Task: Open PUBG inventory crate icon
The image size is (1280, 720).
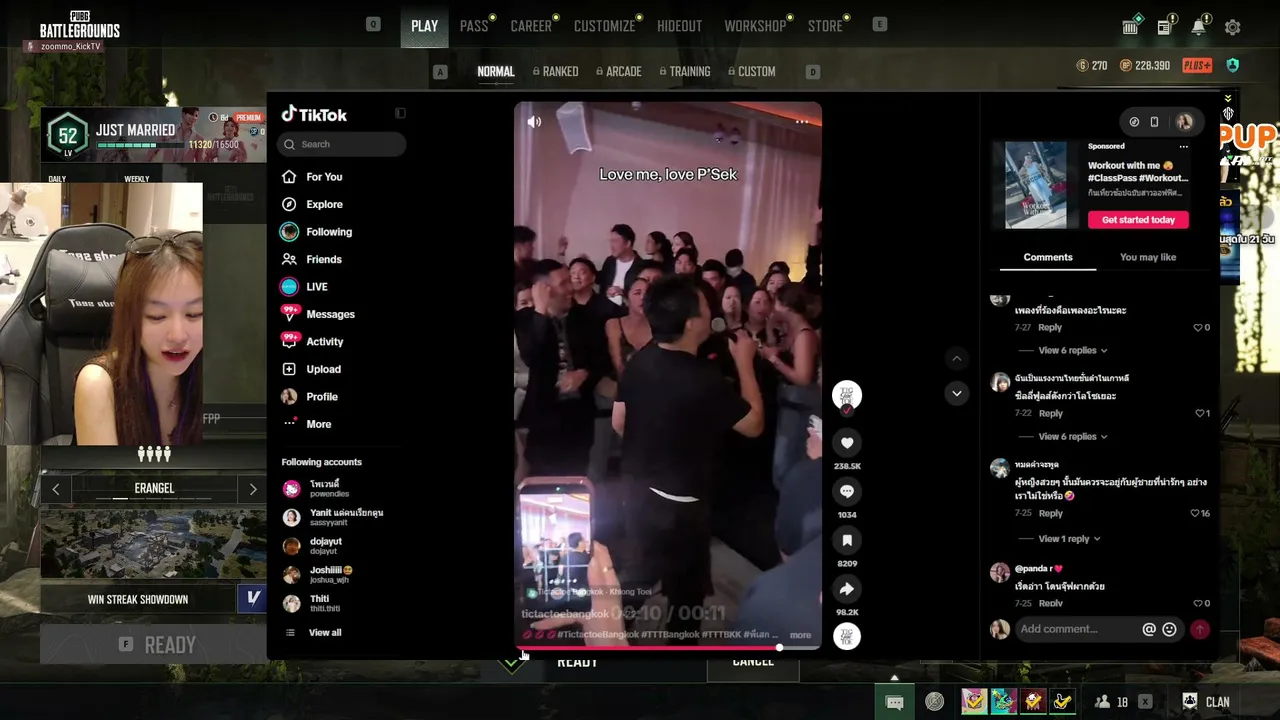Action: pos(1130,27)
